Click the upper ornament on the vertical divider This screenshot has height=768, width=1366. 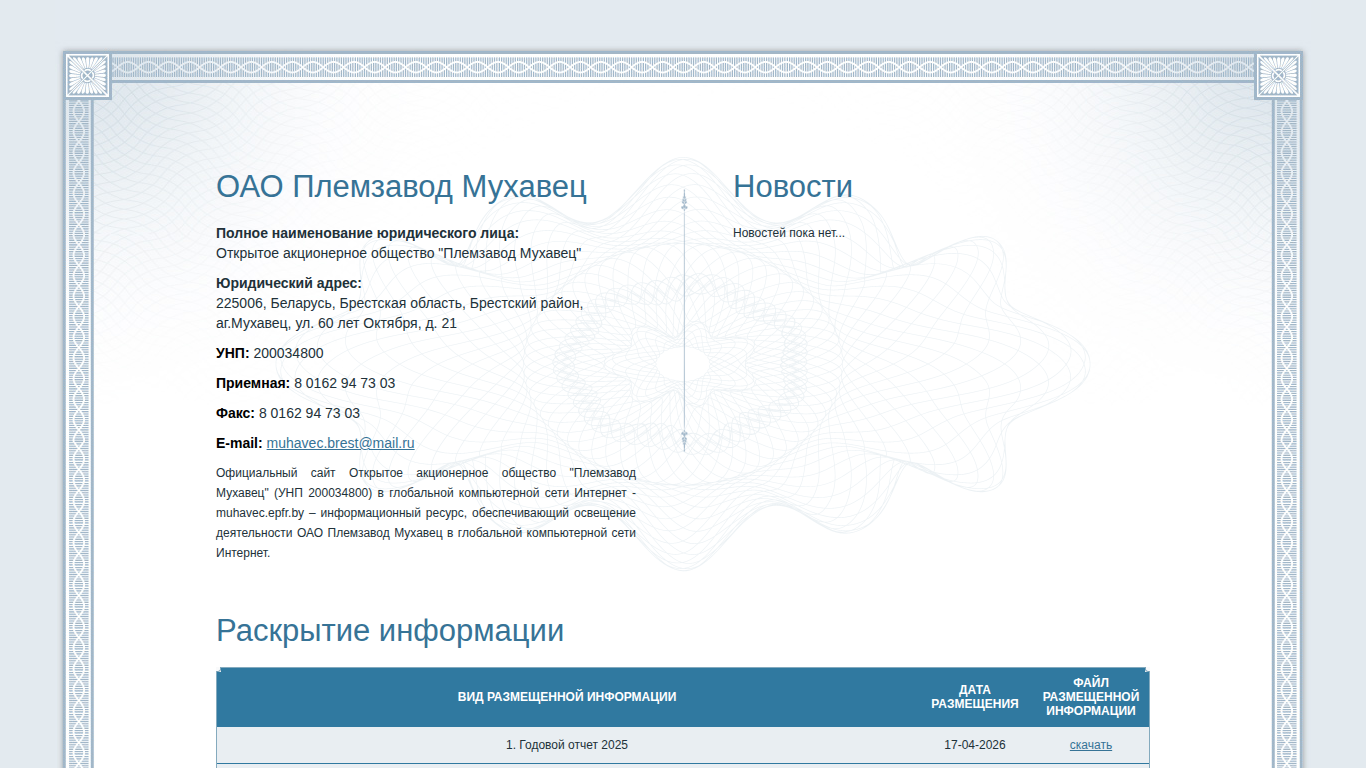click(684, 201)
